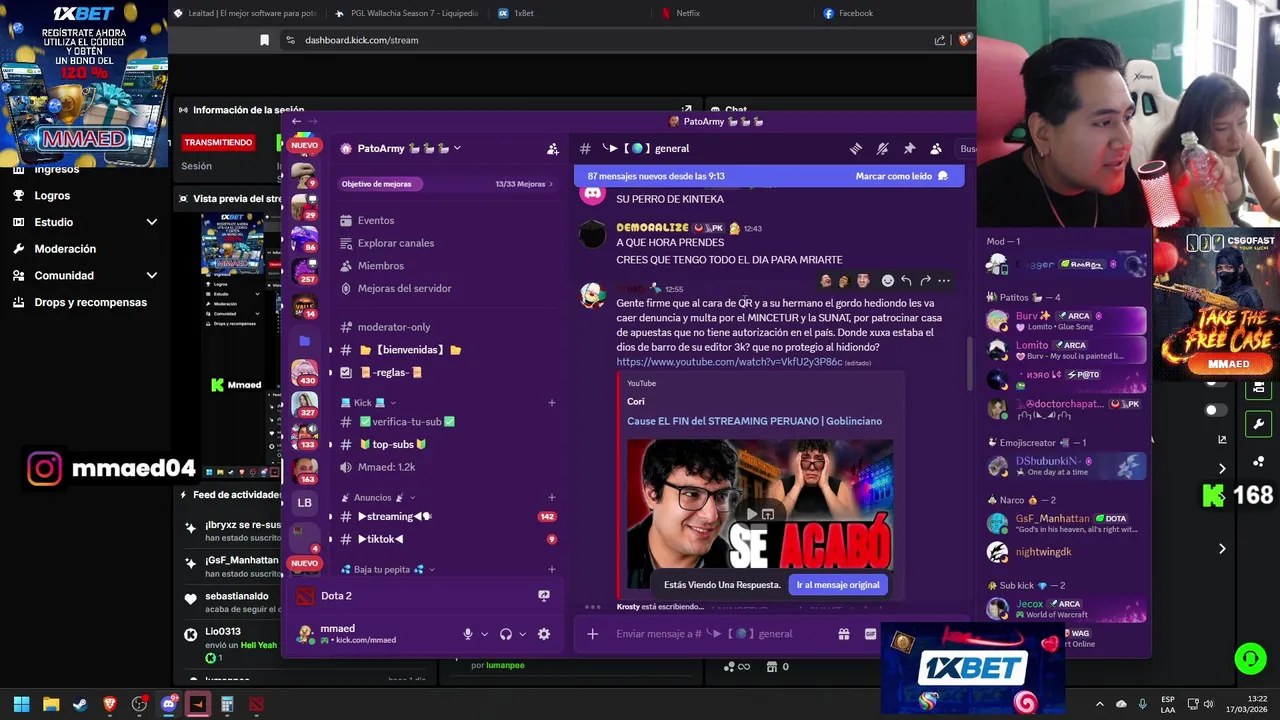
Task: Click plus attach button in message bar
Action: click(592, 633)
